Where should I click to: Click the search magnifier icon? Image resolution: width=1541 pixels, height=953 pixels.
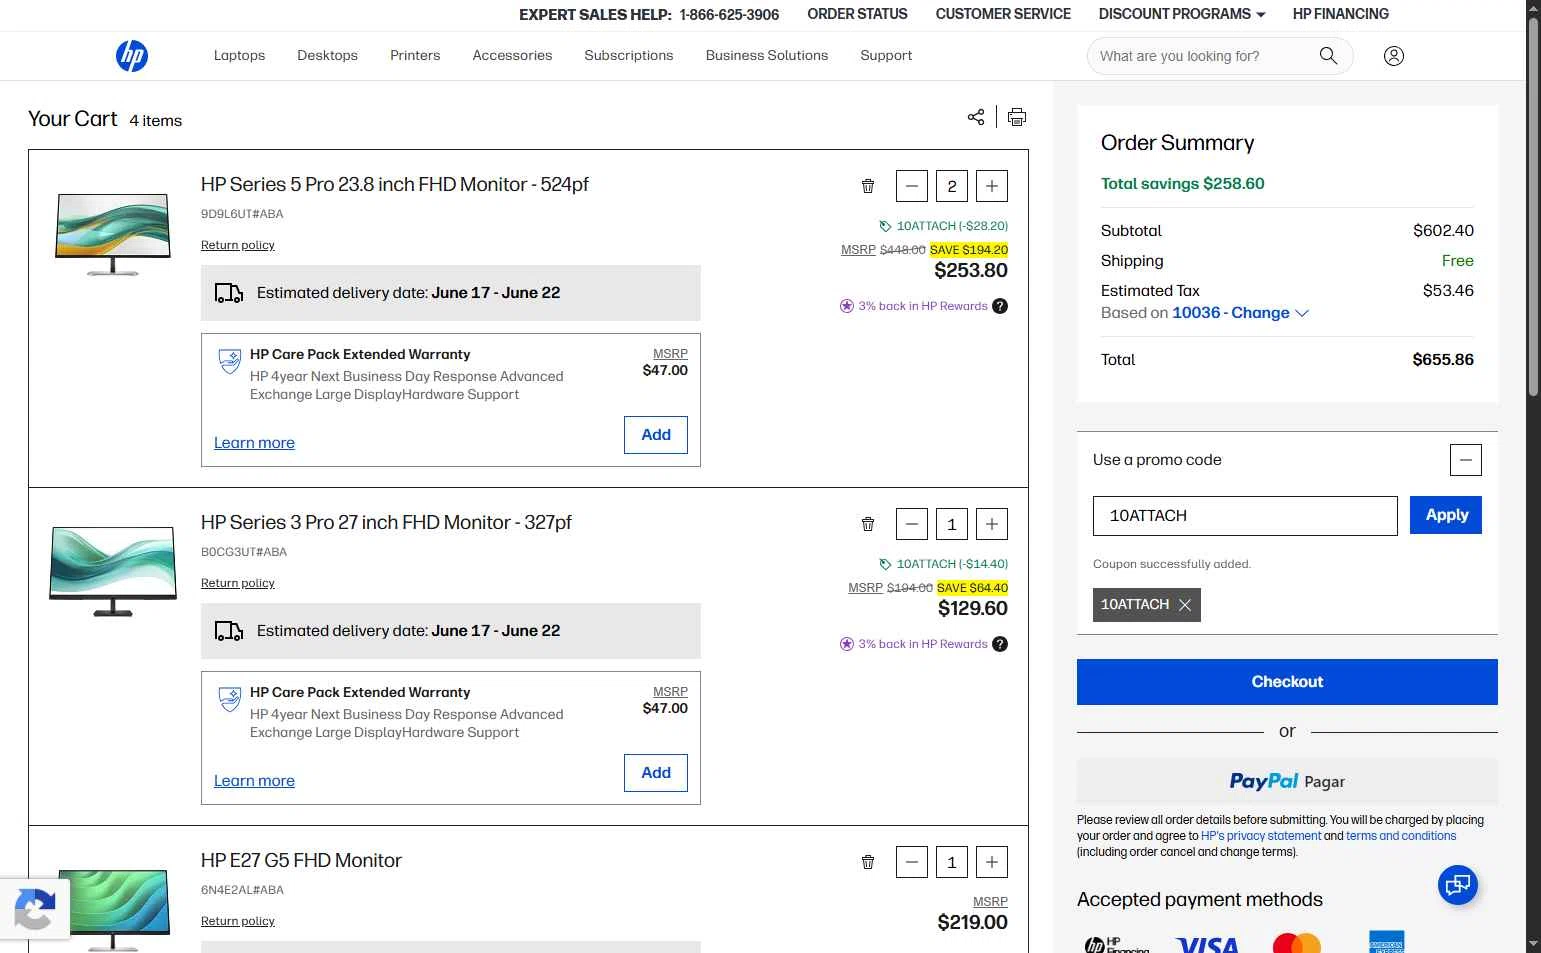click(x=1328, y=56)
